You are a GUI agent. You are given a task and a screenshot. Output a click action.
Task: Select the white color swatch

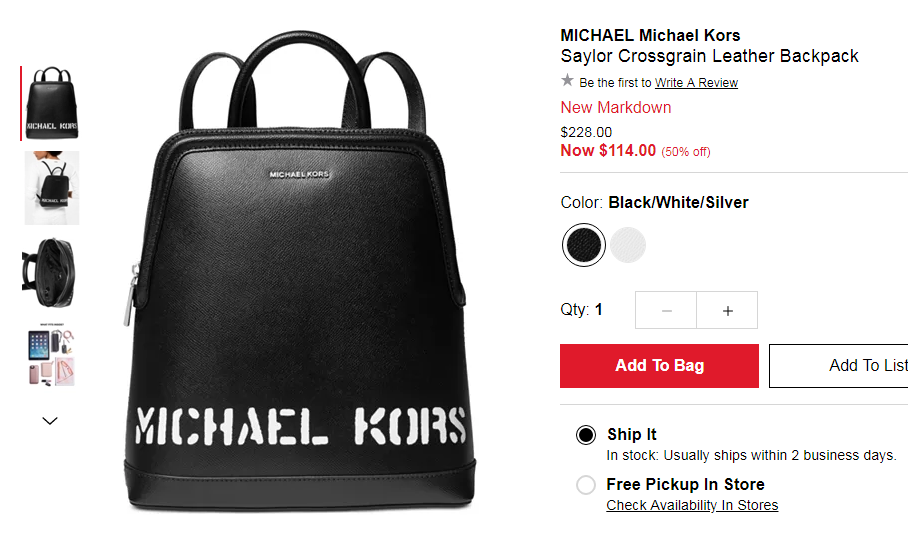[x=628, y=245]
